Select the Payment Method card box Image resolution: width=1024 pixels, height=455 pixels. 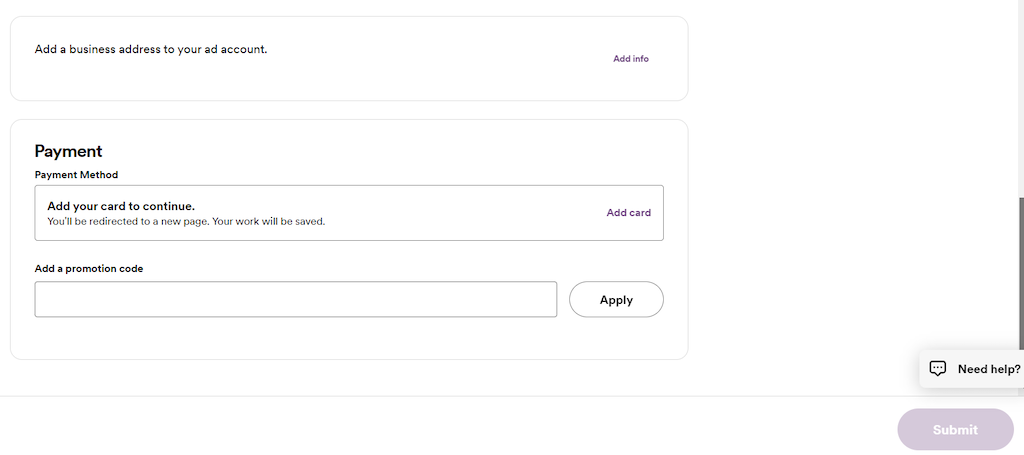coord(349,213)
